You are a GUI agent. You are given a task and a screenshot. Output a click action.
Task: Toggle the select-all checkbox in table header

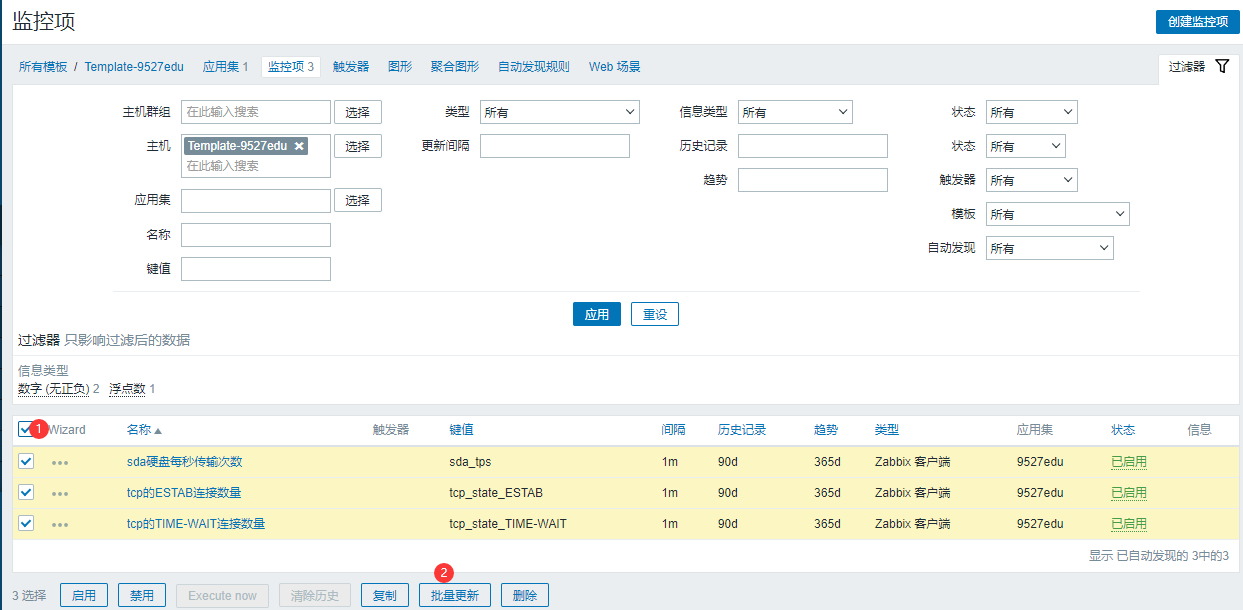click(26, 429)
